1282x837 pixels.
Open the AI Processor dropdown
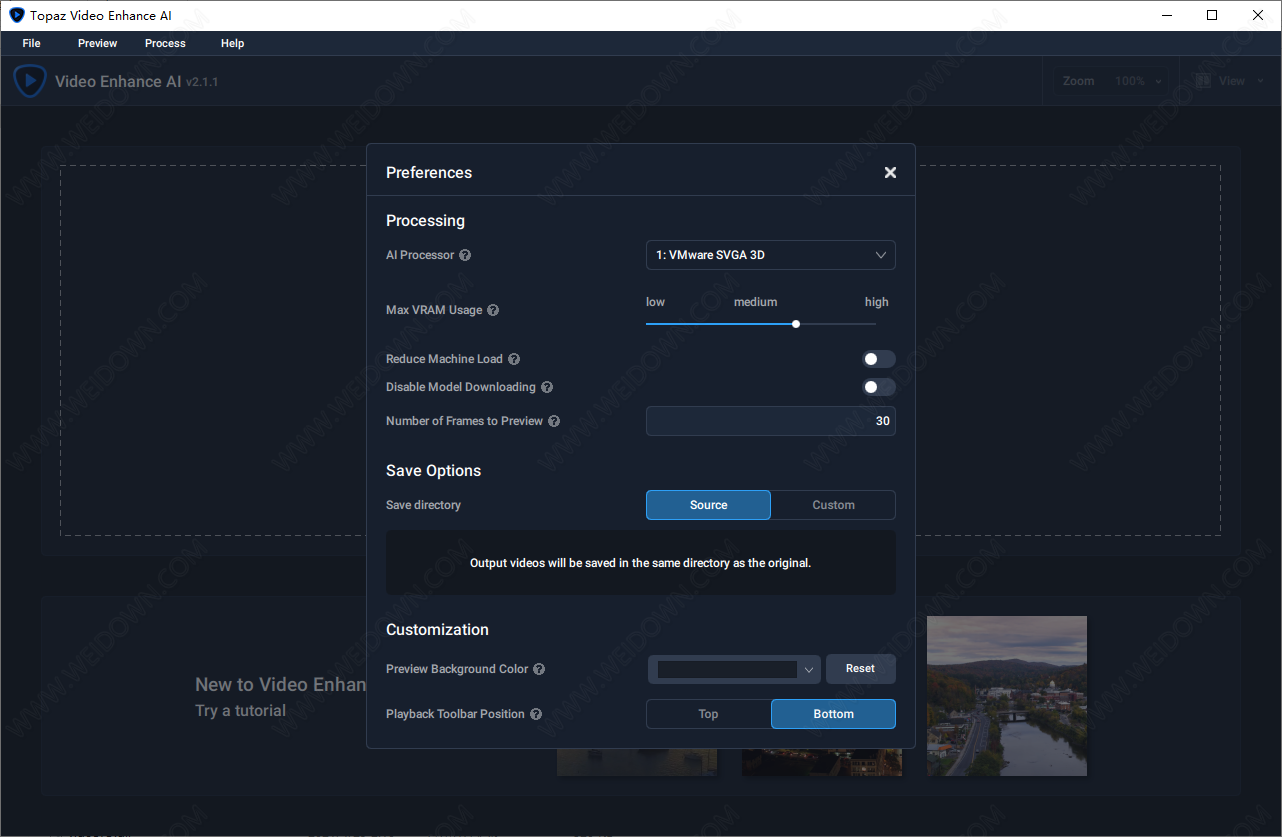tap(771, 255)
